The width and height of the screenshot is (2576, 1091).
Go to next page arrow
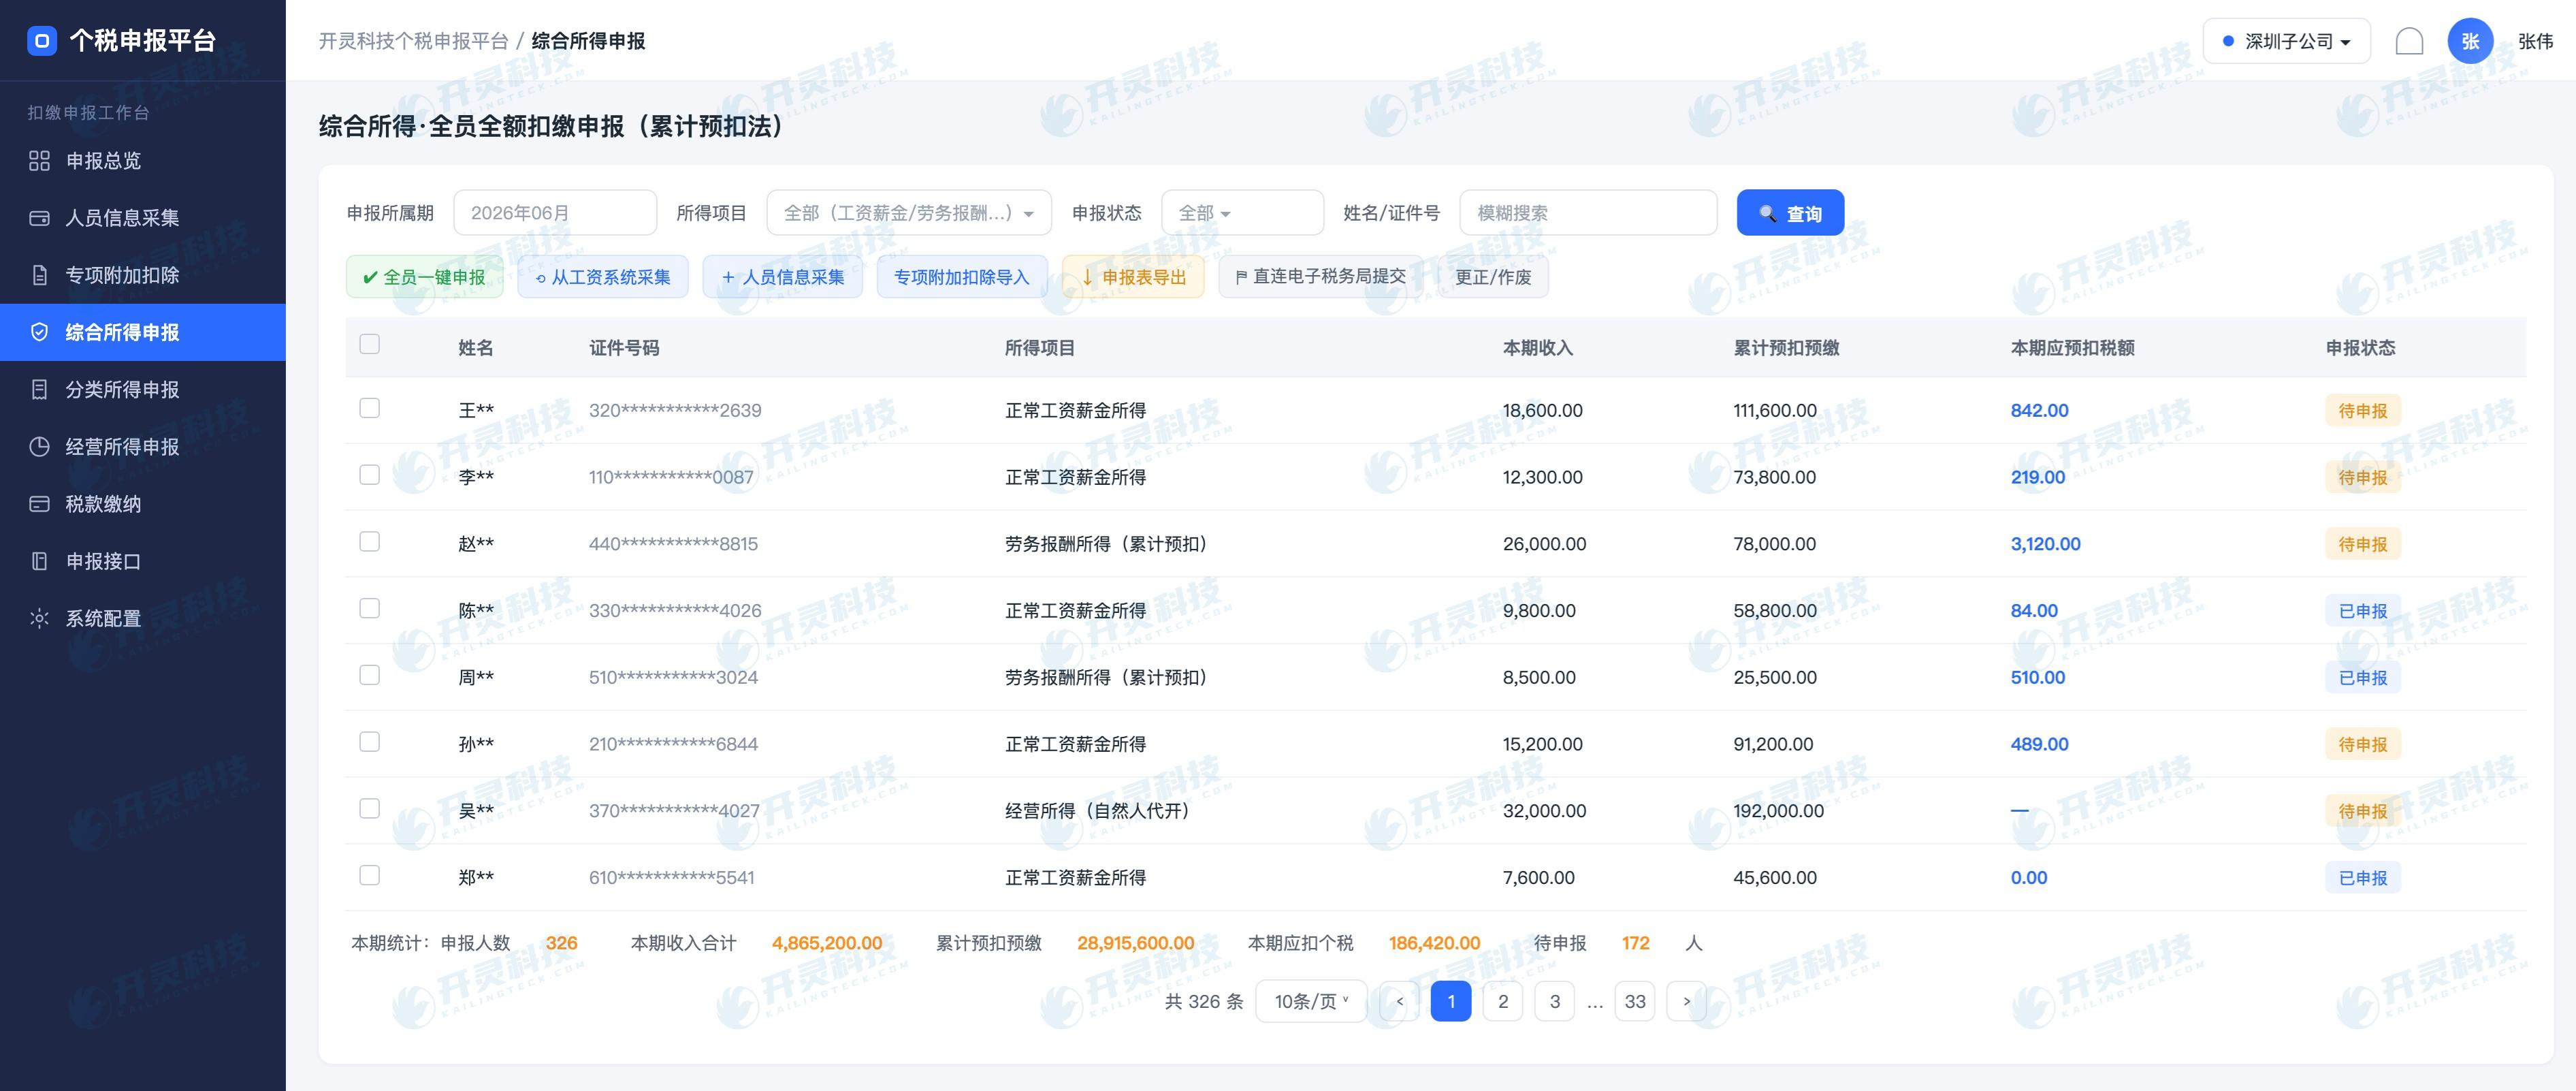(x=1687, y=1001)
